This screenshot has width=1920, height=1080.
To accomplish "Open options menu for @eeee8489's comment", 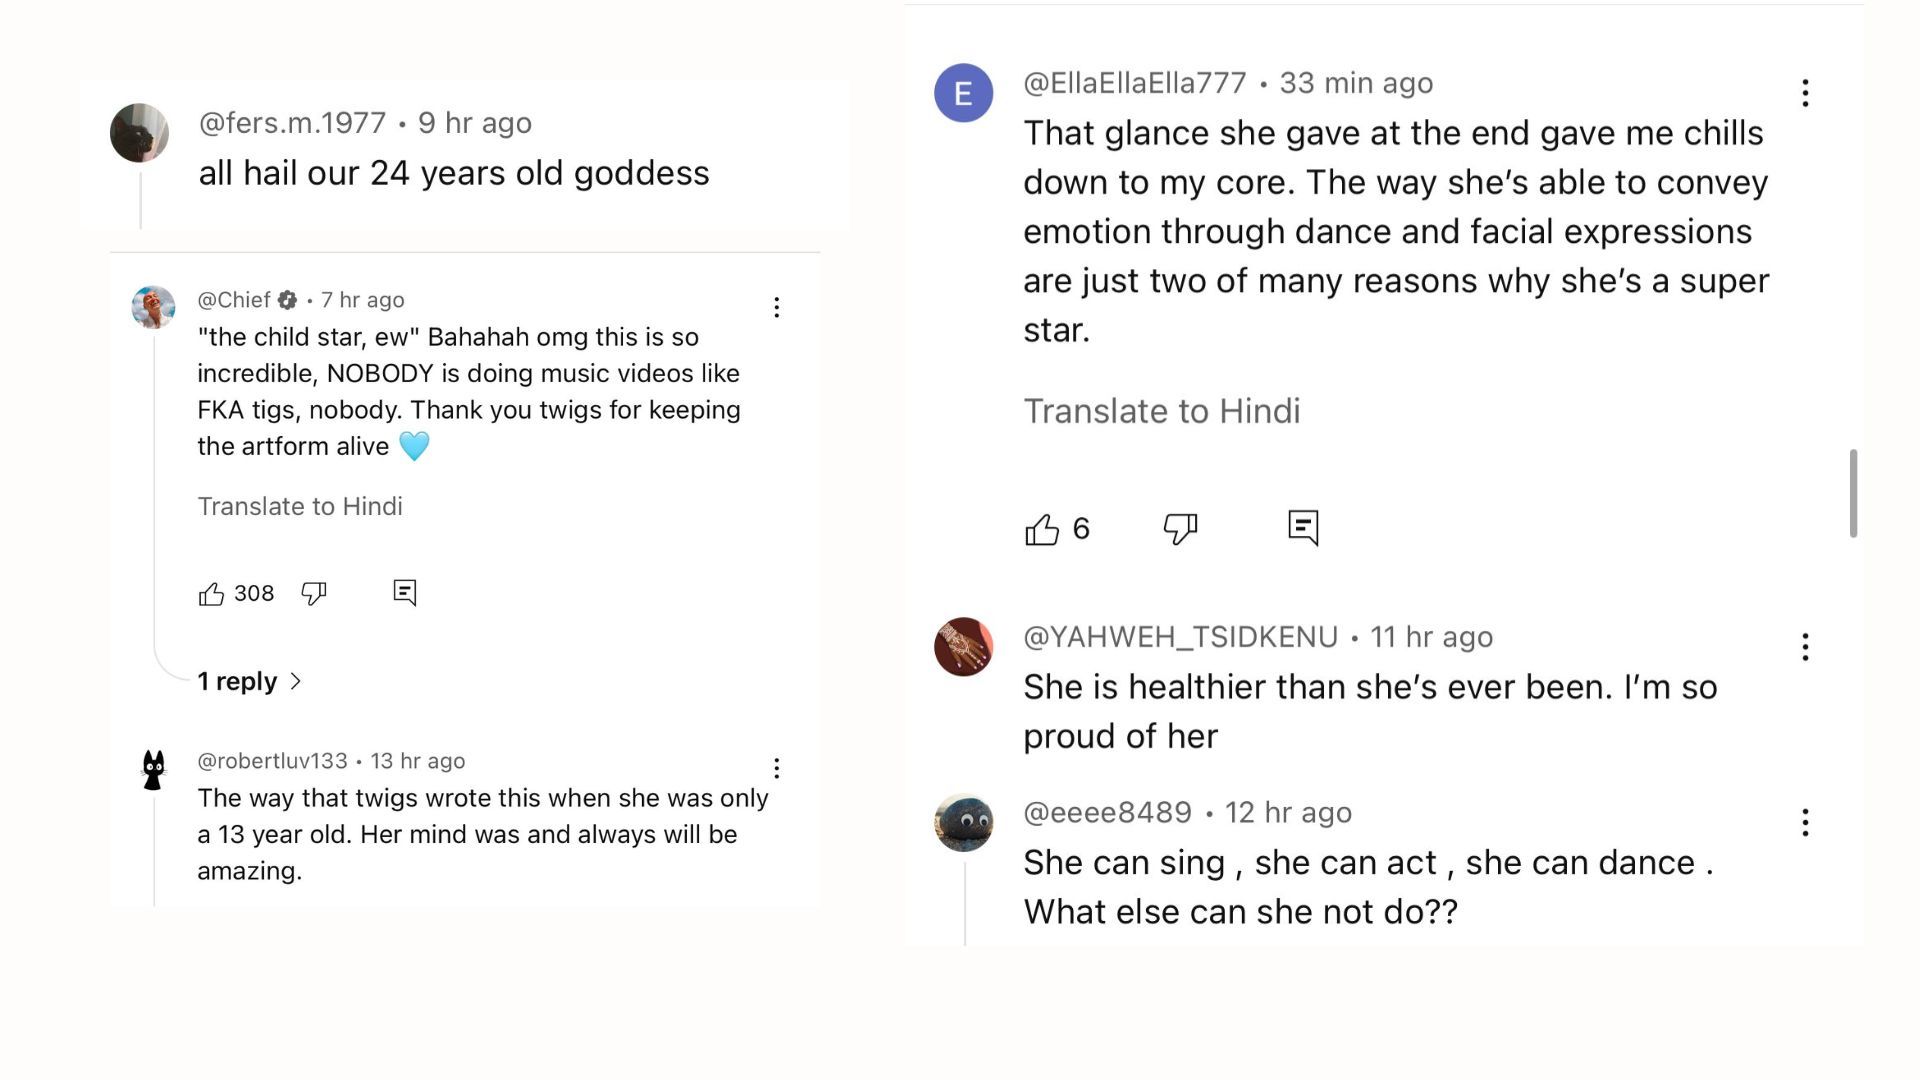I will pyautogui.click(x=1805, y=823).
